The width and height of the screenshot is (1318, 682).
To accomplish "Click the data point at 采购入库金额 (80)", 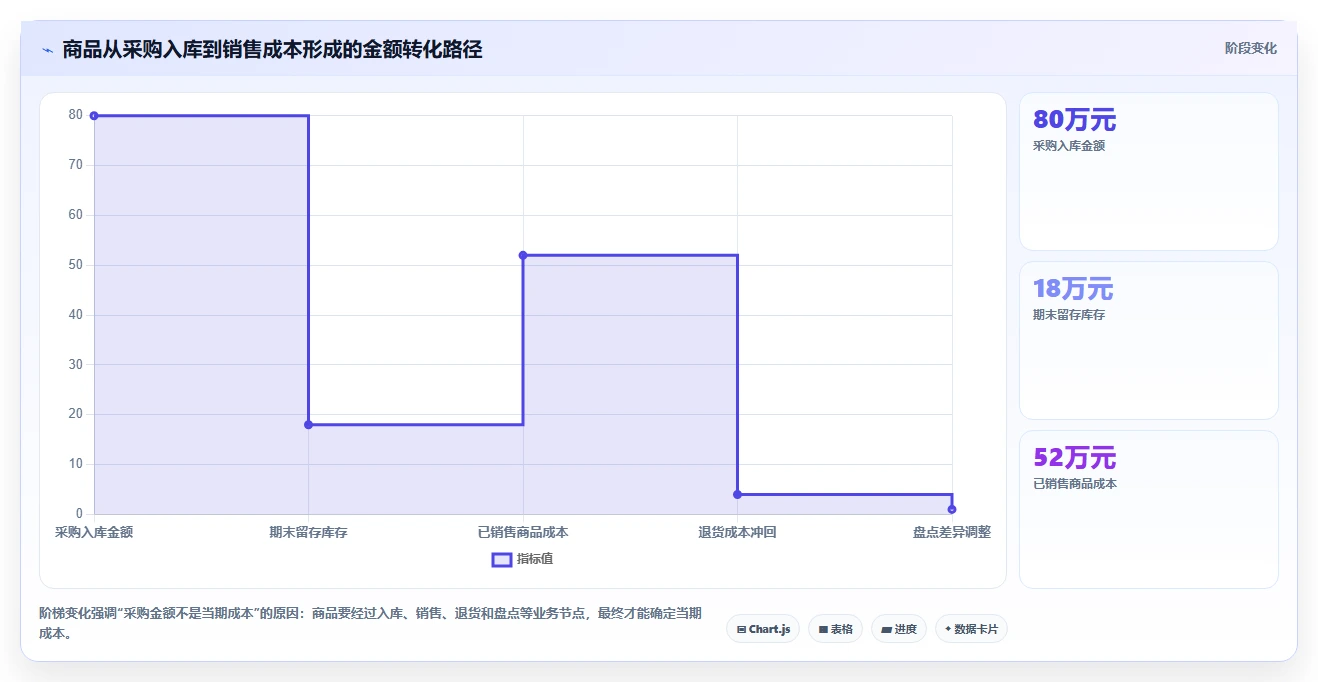I will [x=94, y=116].
